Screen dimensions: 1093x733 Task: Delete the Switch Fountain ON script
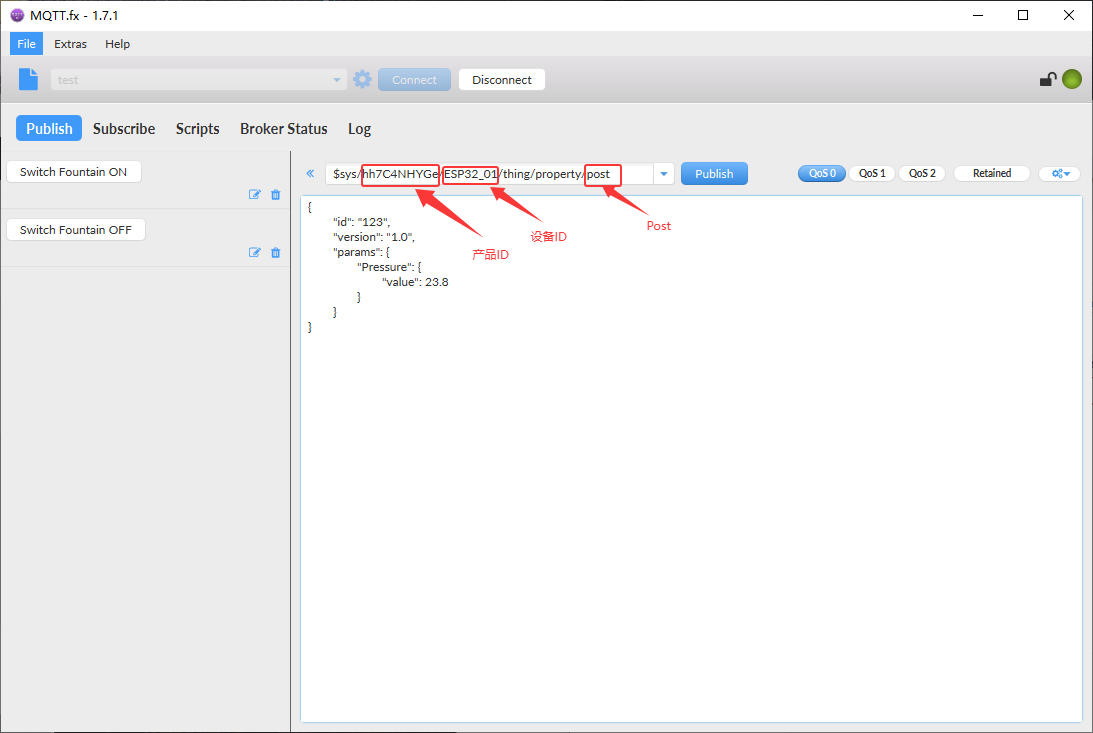(x=275, y=194)
